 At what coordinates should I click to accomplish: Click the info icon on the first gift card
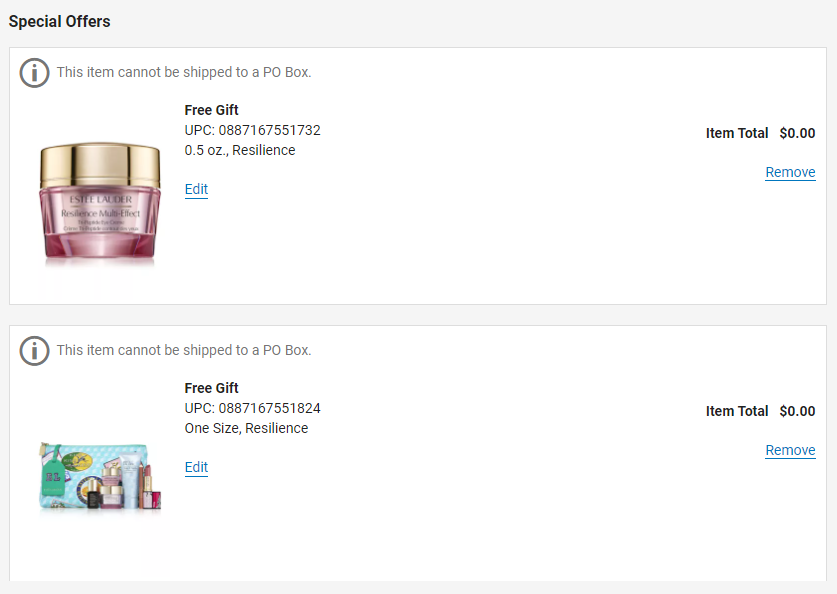[x=34, y=73]
